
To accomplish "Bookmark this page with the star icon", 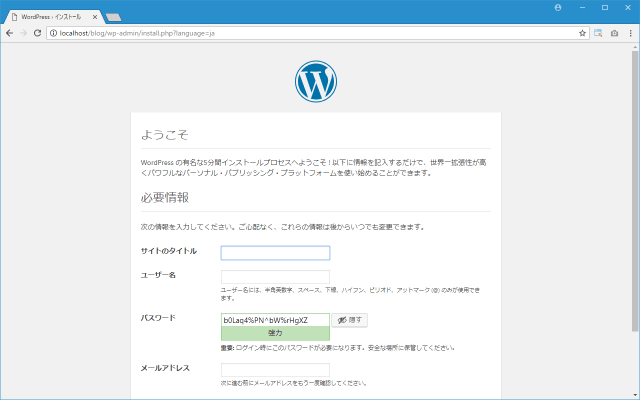I will tap(582, 33).
